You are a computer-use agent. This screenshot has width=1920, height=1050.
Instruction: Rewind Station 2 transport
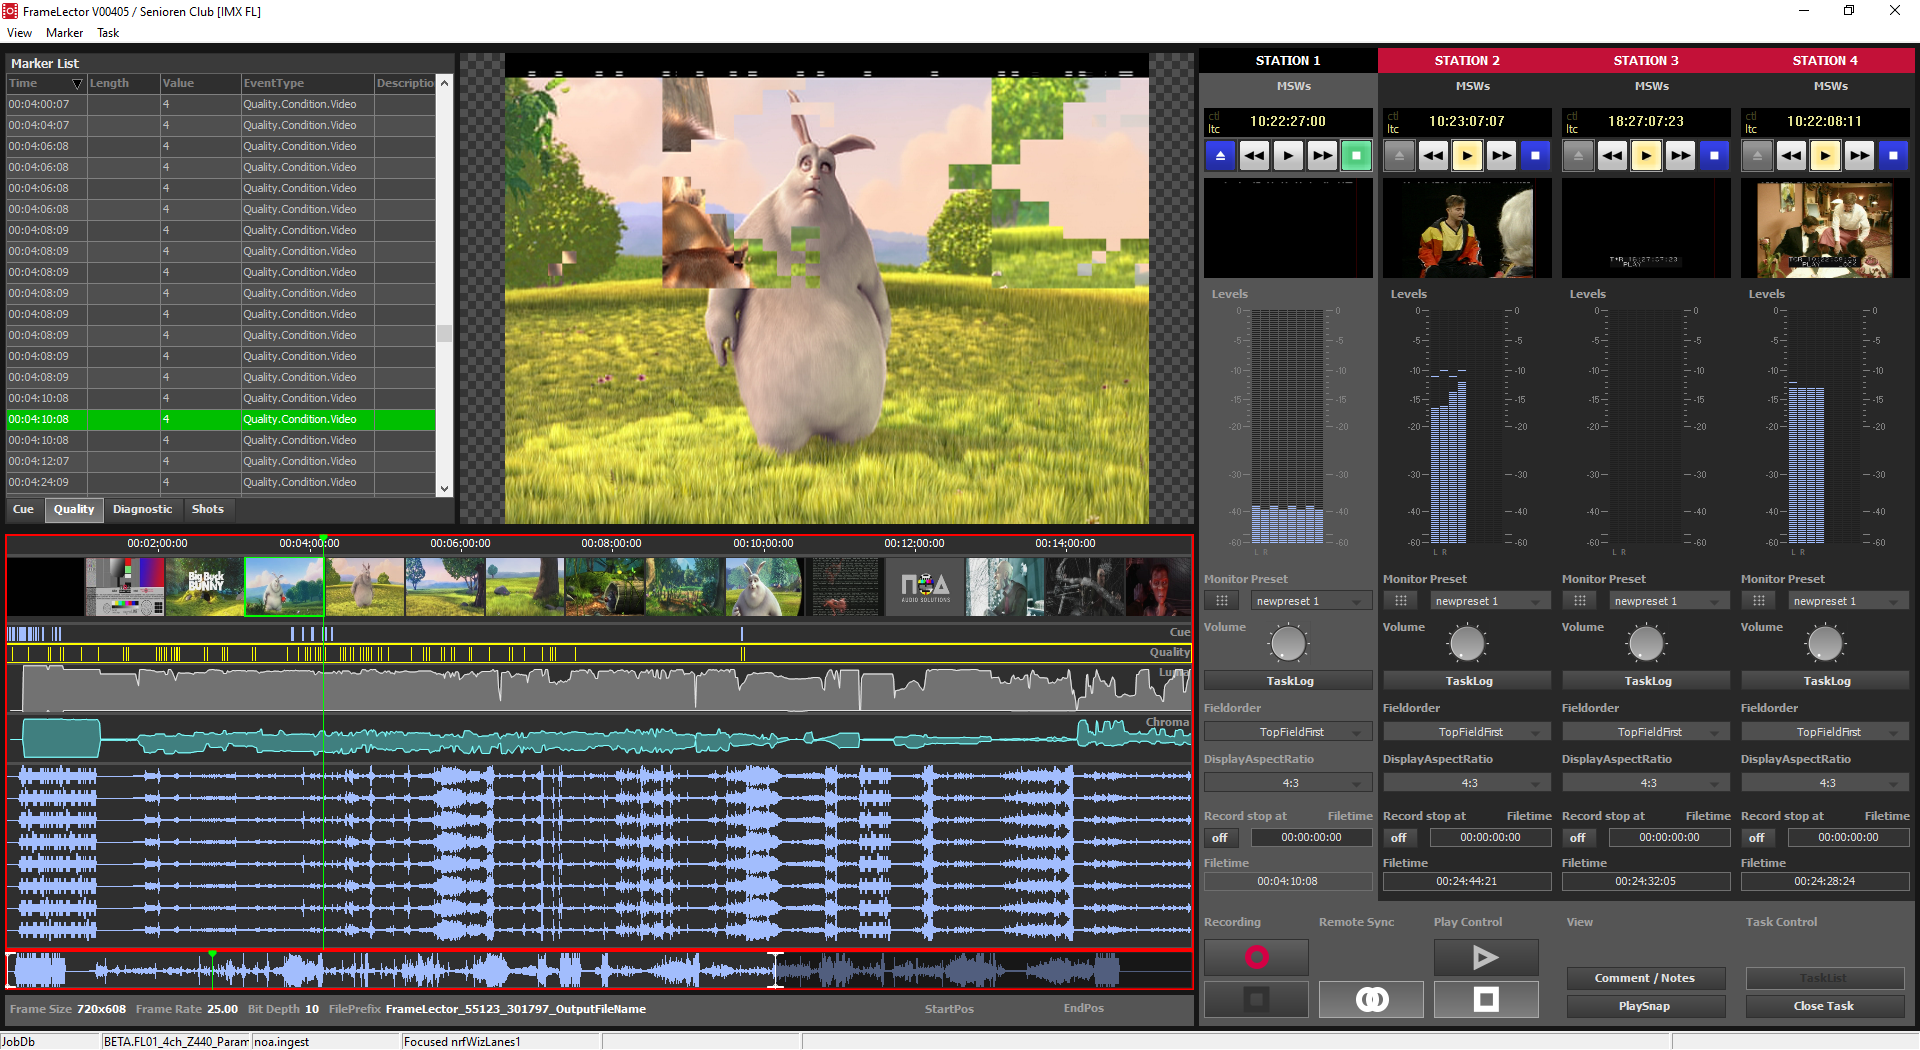click(x=1433, y=156)
